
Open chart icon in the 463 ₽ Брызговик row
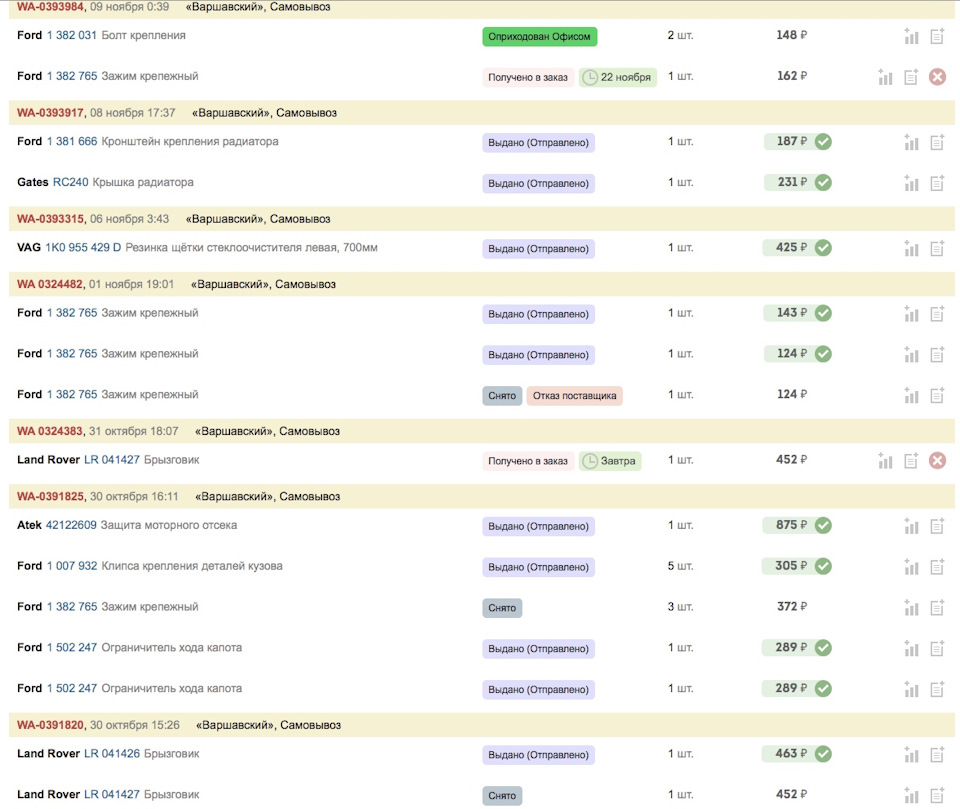(x=911, y=755)
